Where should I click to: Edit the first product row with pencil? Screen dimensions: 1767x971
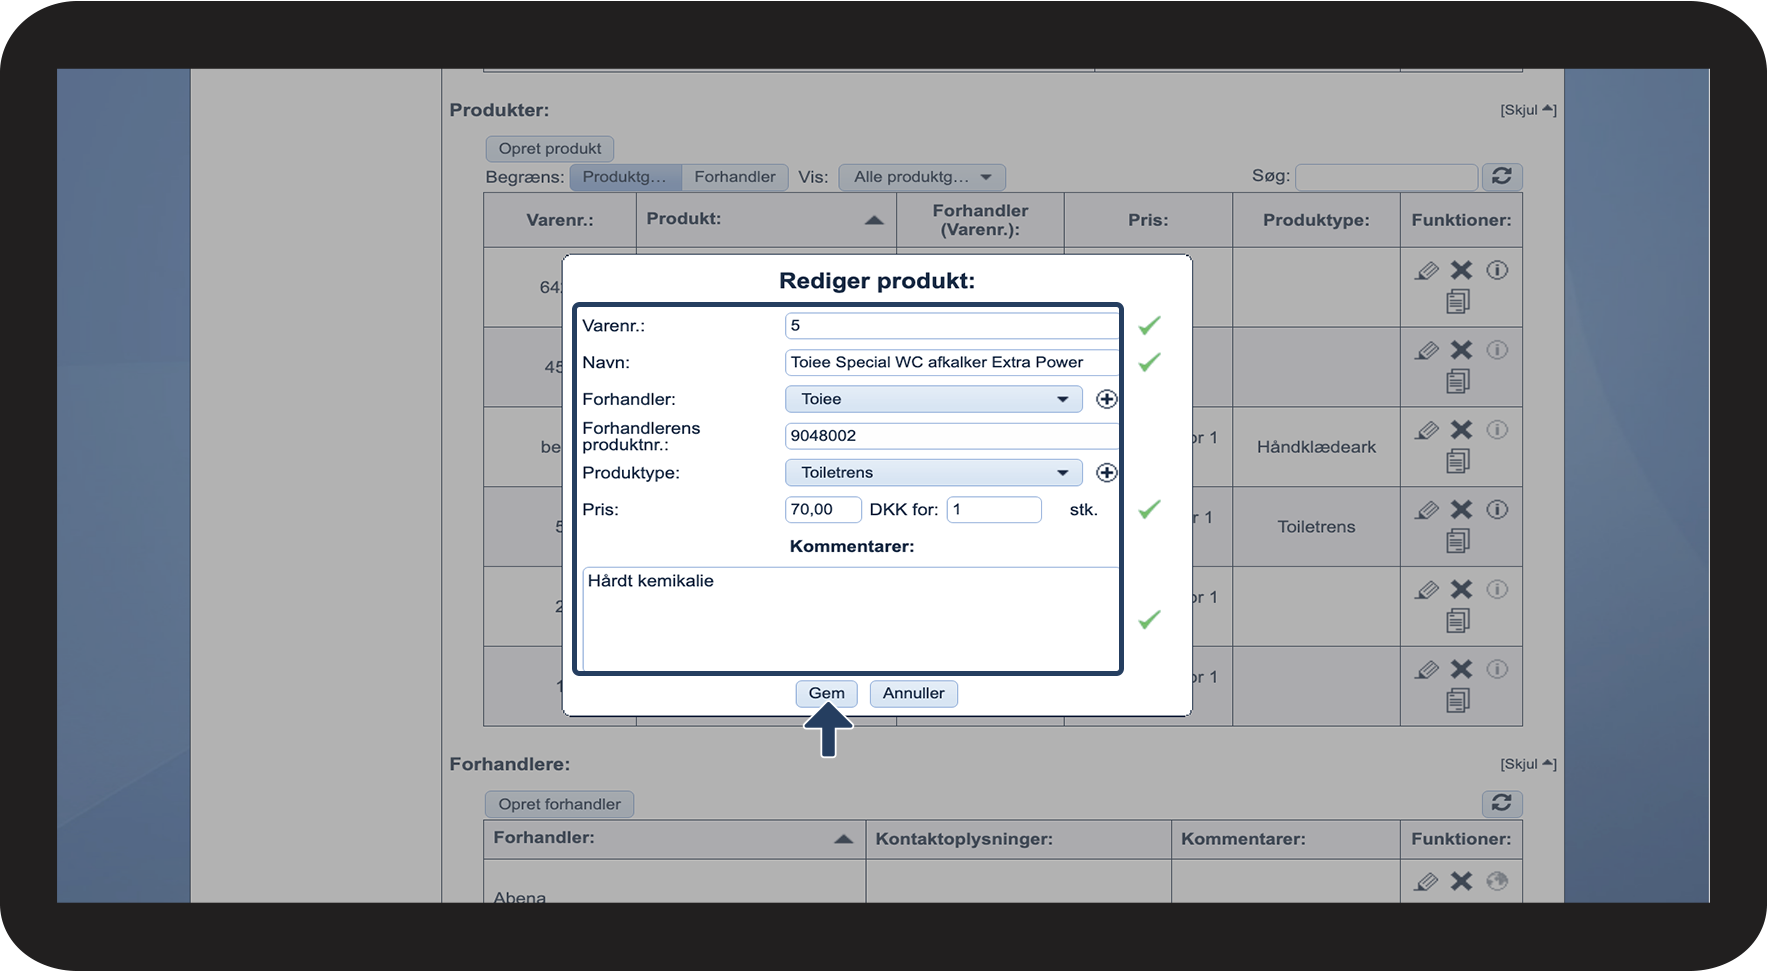click(x=1427, y=270)
